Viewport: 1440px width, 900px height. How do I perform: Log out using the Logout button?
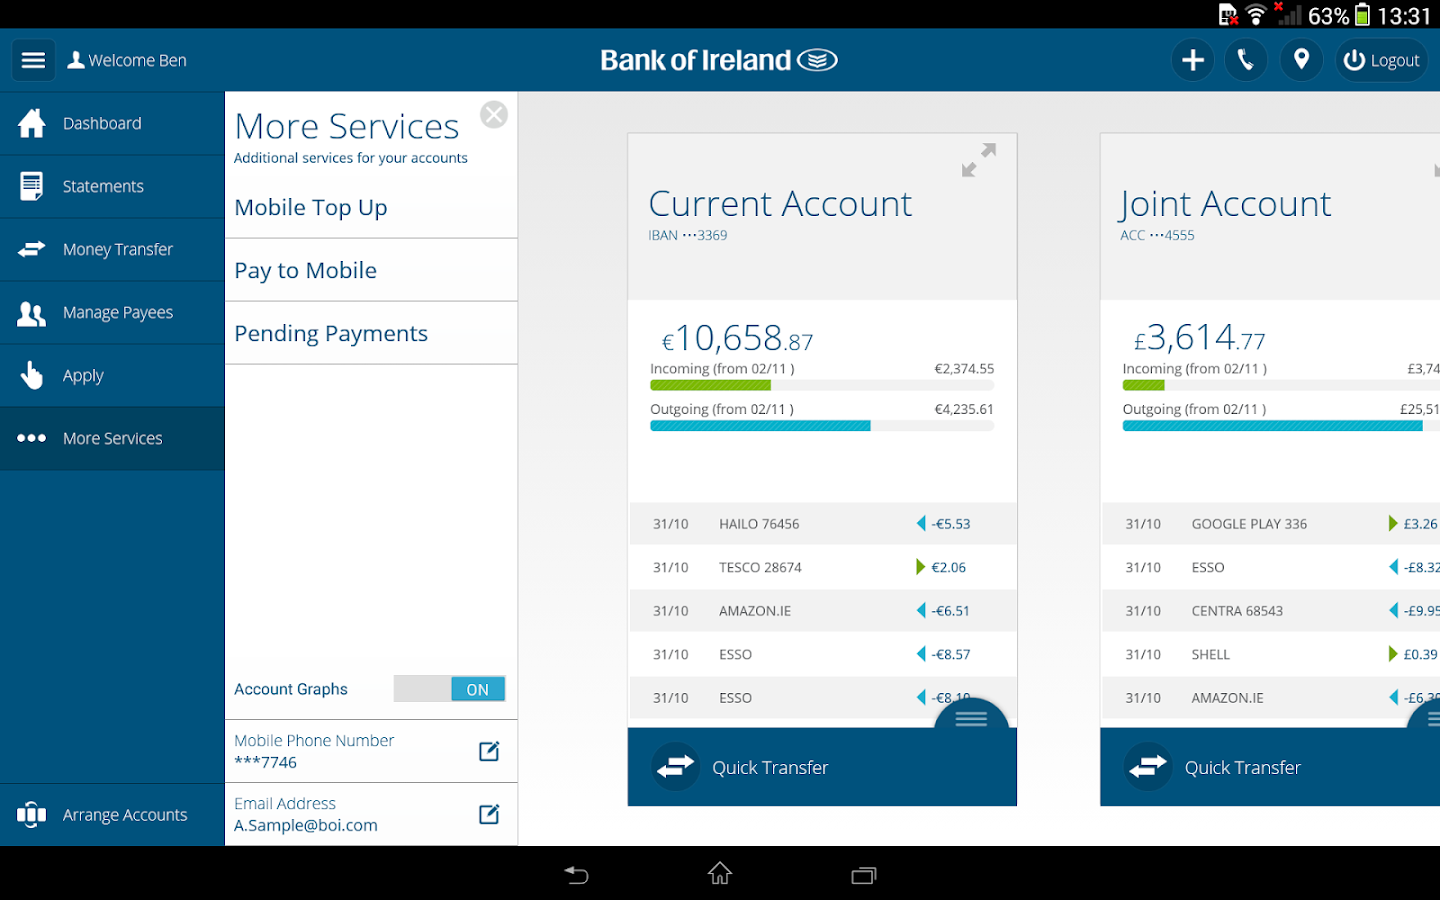1382,60
